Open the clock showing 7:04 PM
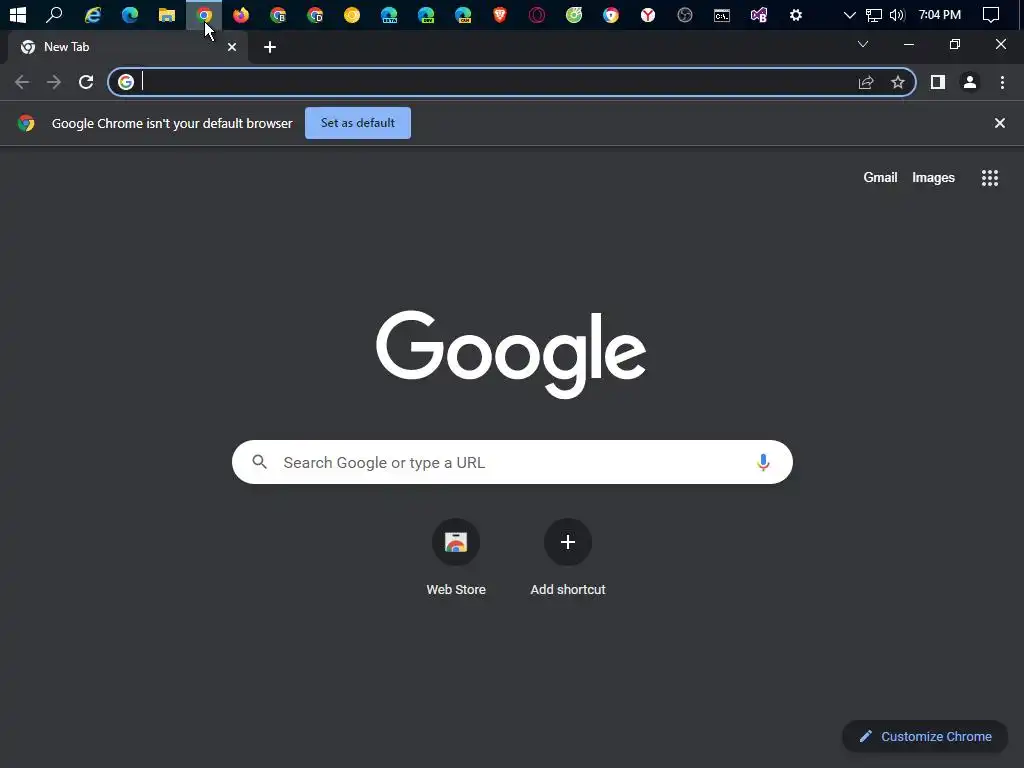Viewport: 1024px width, 768px height. (x=940, y=14)
